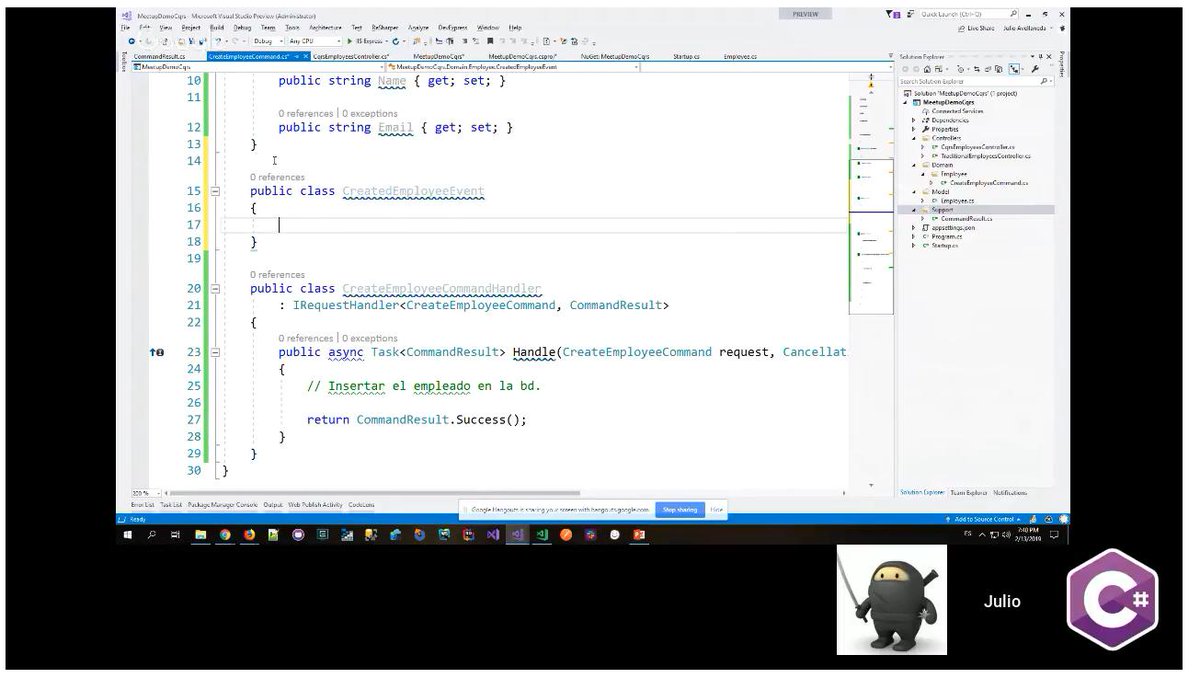Click the browser refresh icon beside IIS Express

pyautogui.click(x=397, y=41)
